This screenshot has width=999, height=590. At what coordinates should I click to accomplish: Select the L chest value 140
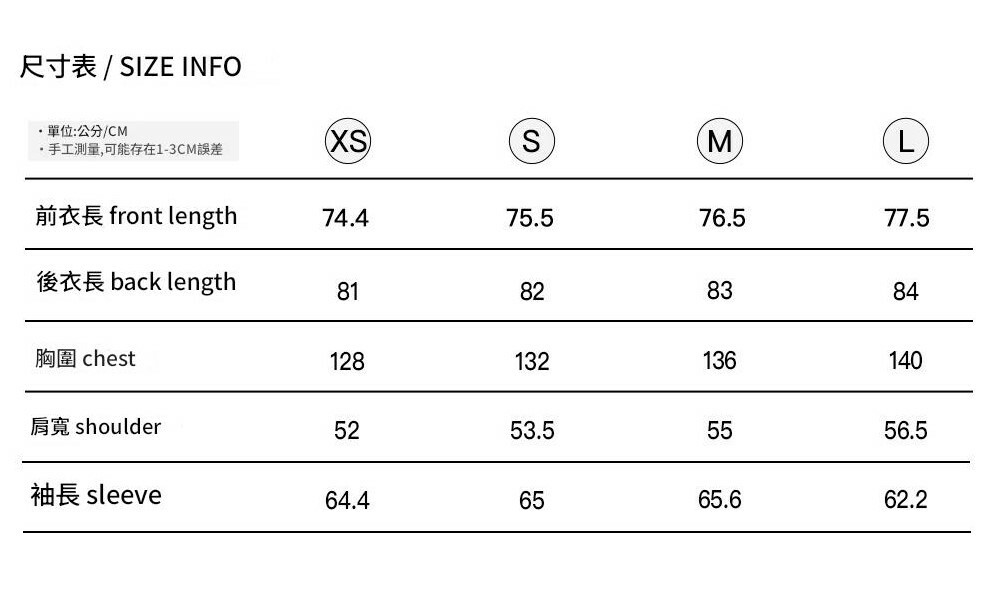coord(905,360)
